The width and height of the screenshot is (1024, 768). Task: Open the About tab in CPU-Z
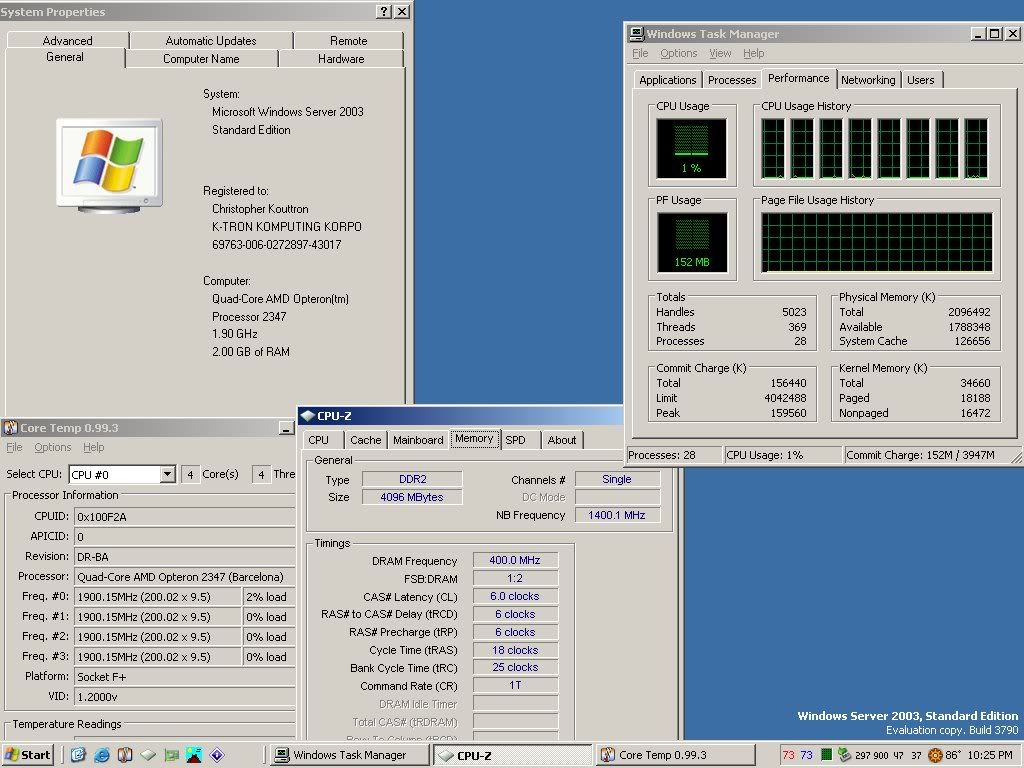click(562, 440)
